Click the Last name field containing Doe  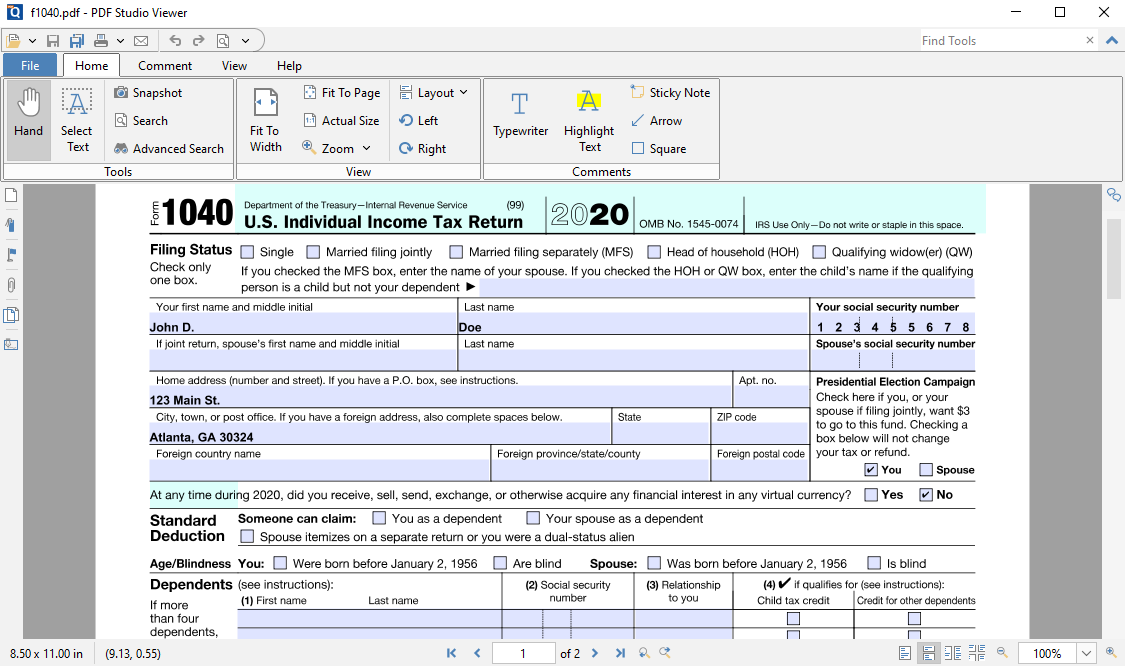point(634,324)
